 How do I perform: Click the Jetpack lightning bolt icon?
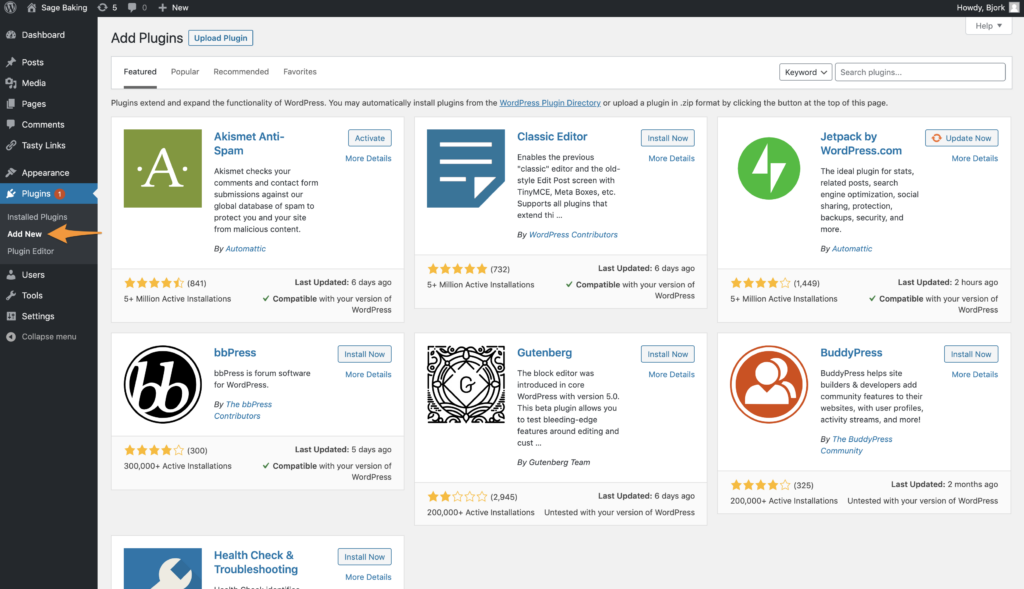769,168
